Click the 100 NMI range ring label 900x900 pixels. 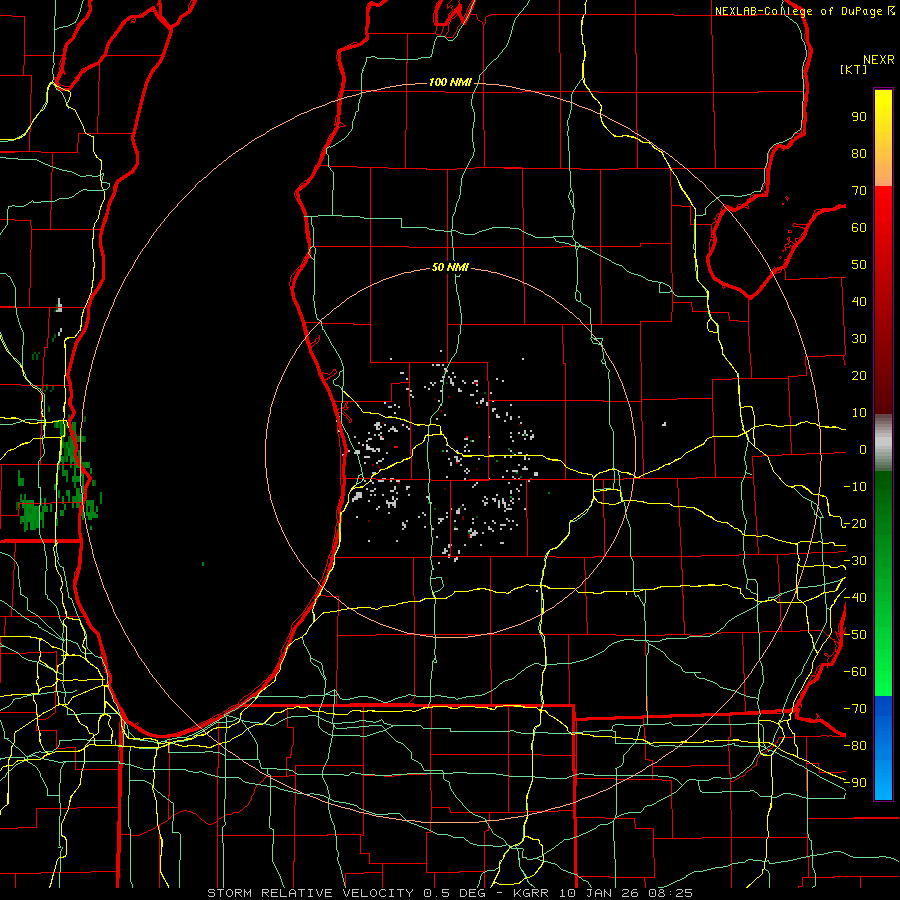[450, 83]
